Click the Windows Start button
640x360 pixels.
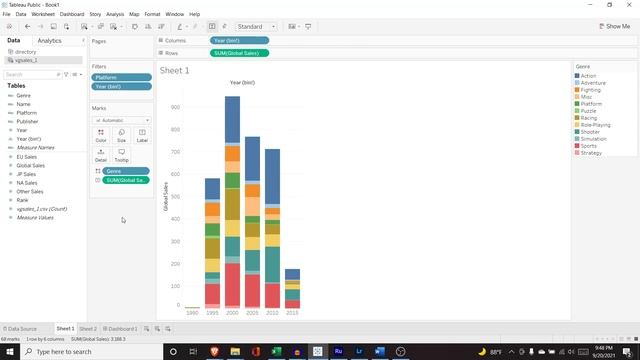pos(10,351)
